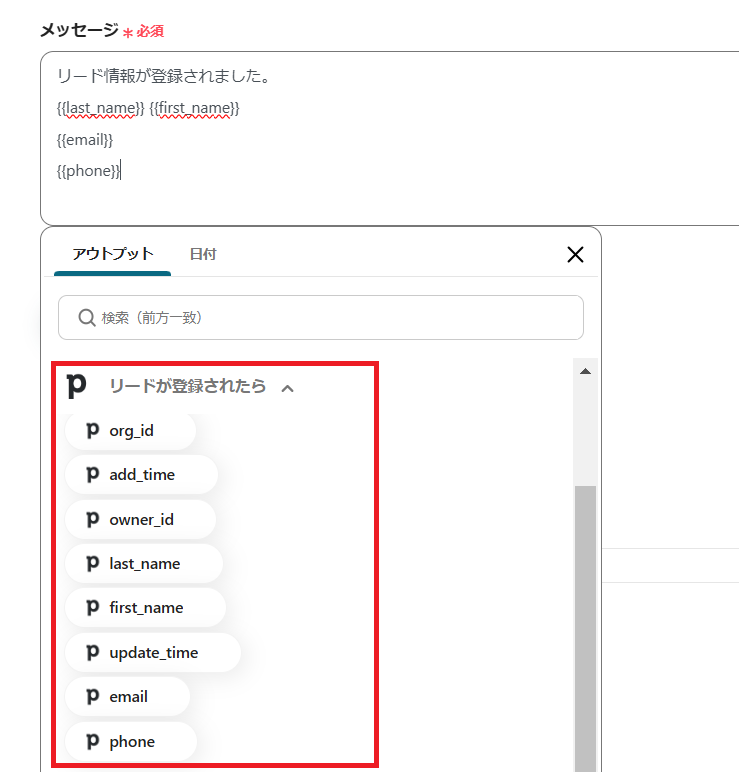Image resolution: width=739 pixels, height=772 pixels.
Task: Click the リード情報が登録されました。 line
Action: (163, 76)
